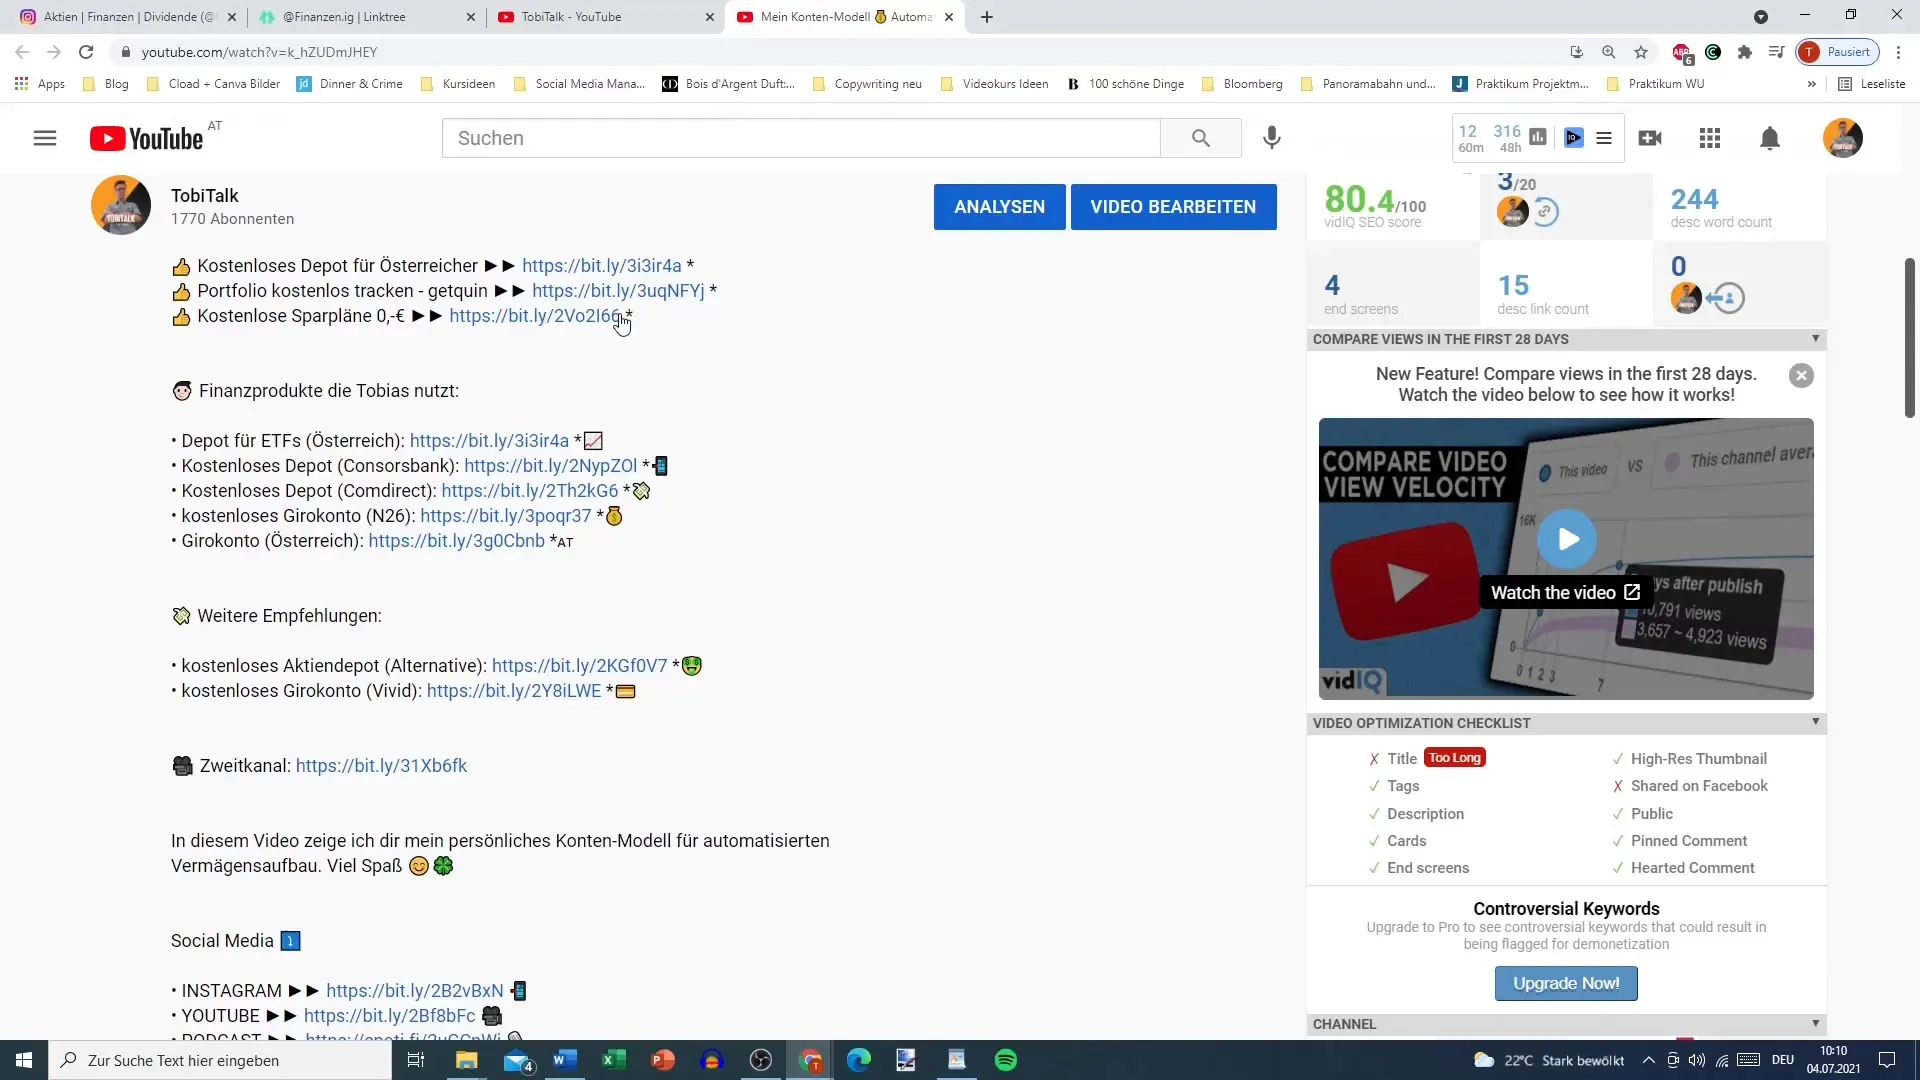Click the zoom magnifier in address bar

pyautogui.click(x=1609, y=52)
